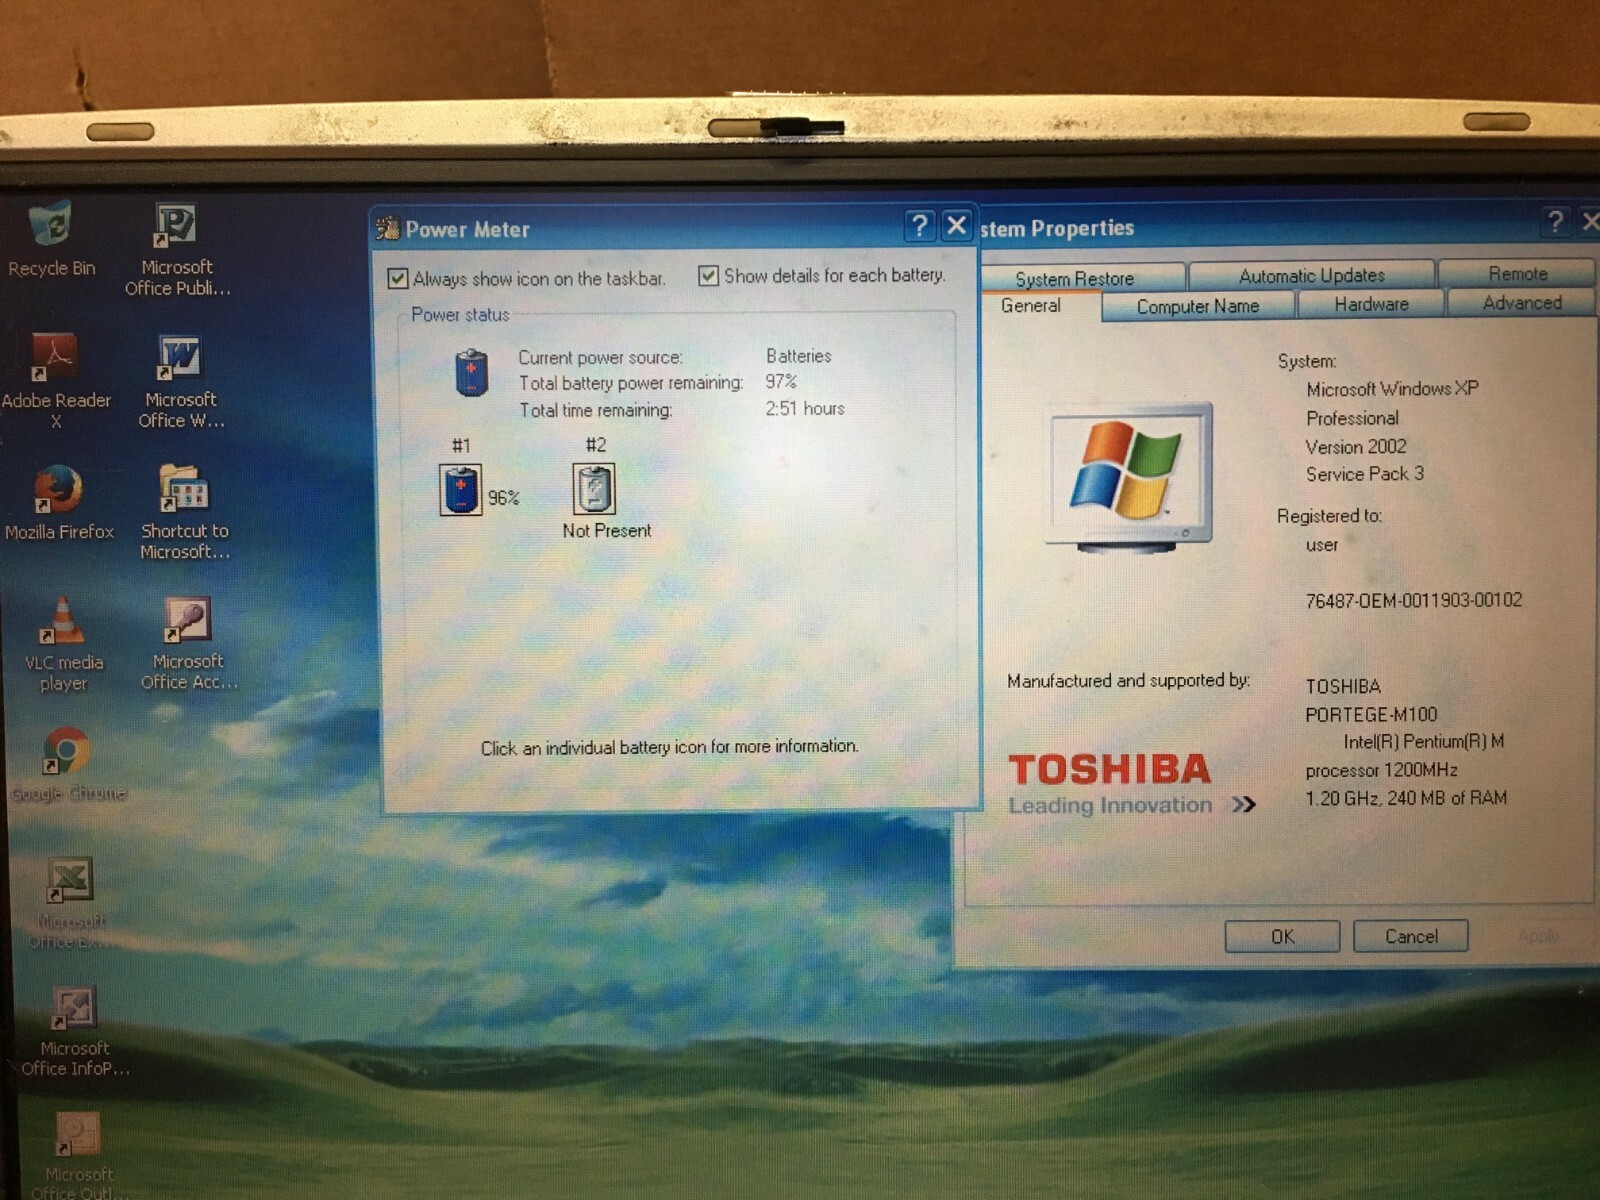Close the Power Meter window
The width and height of the screenshot is (1600, 1200).
click(956, 226)
